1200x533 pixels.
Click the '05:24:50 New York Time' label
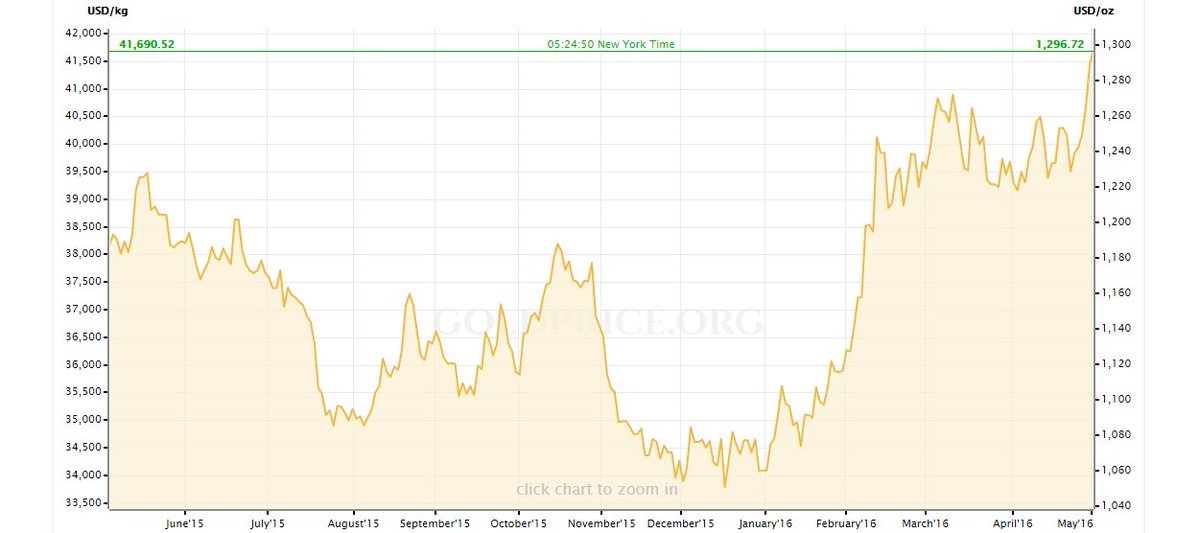[611, 44]
